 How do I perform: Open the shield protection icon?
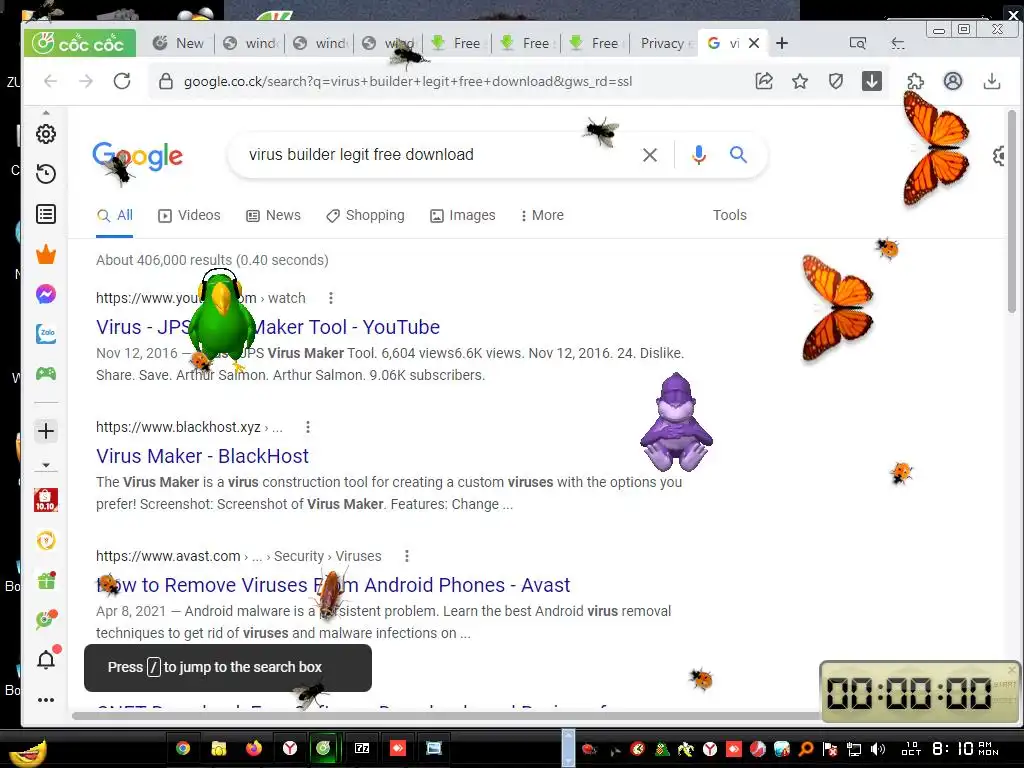click(835, 81)
